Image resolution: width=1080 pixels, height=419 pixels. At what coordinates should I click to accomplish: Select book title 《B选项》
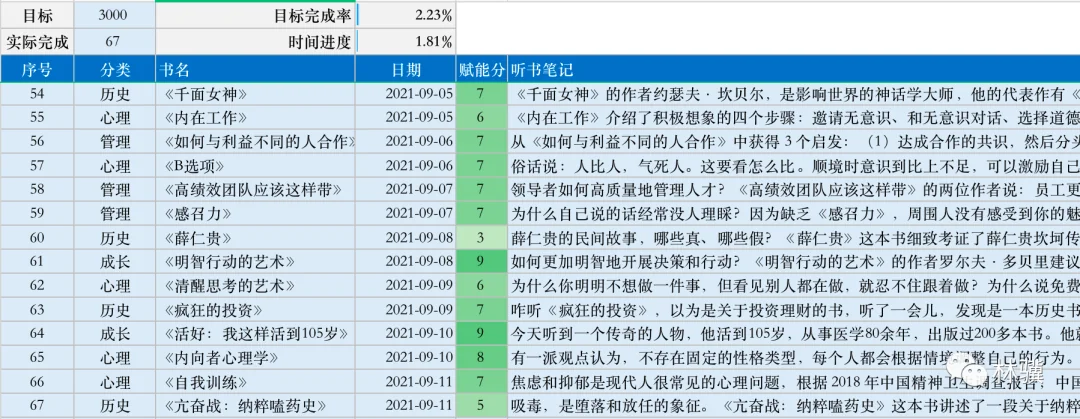click(x=194, y=166)
